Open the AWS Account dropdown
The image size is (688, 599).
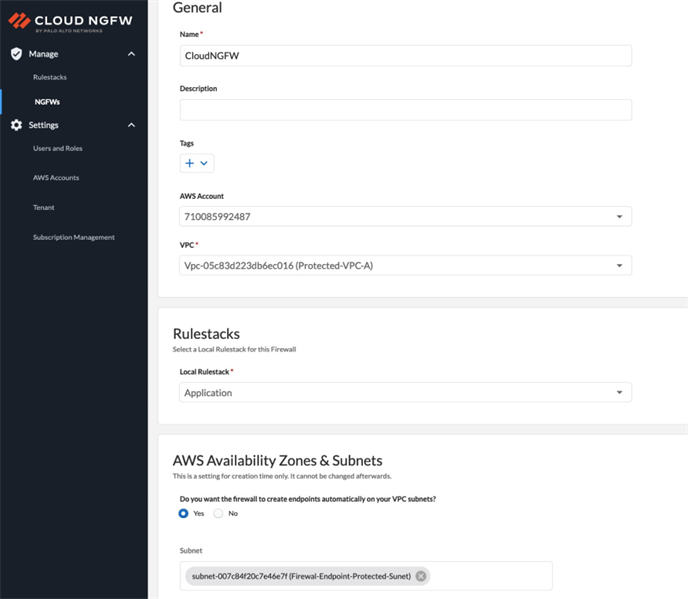pos(619,217)
